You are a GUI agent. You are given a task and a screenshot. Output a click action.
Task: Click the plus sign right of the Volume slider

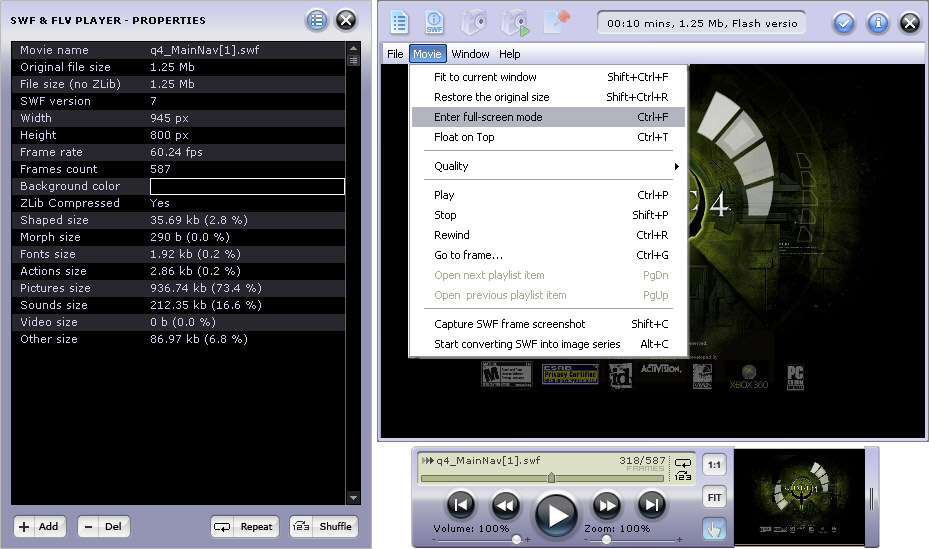point(527,540)
